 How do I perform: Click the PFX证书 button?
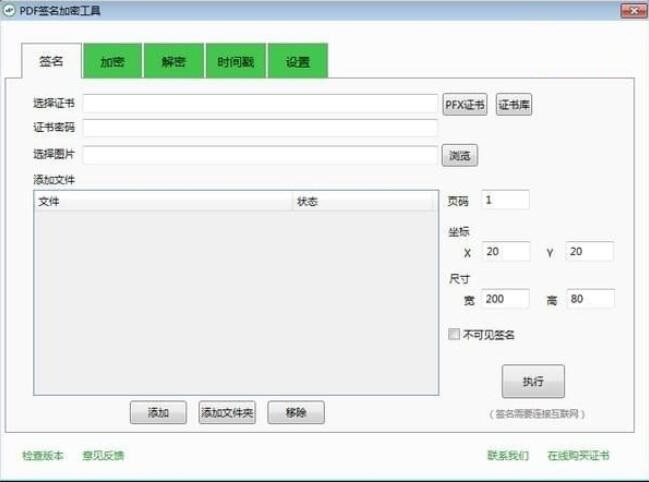465,104
